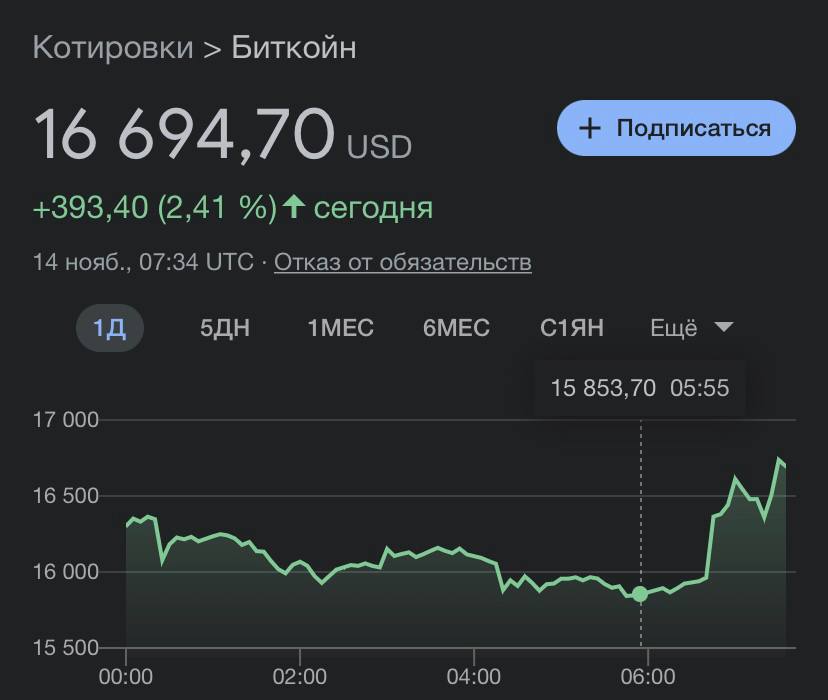Show the 1МЕС chart period
This screenshot has height=700, width=828.
coord(340,328)
